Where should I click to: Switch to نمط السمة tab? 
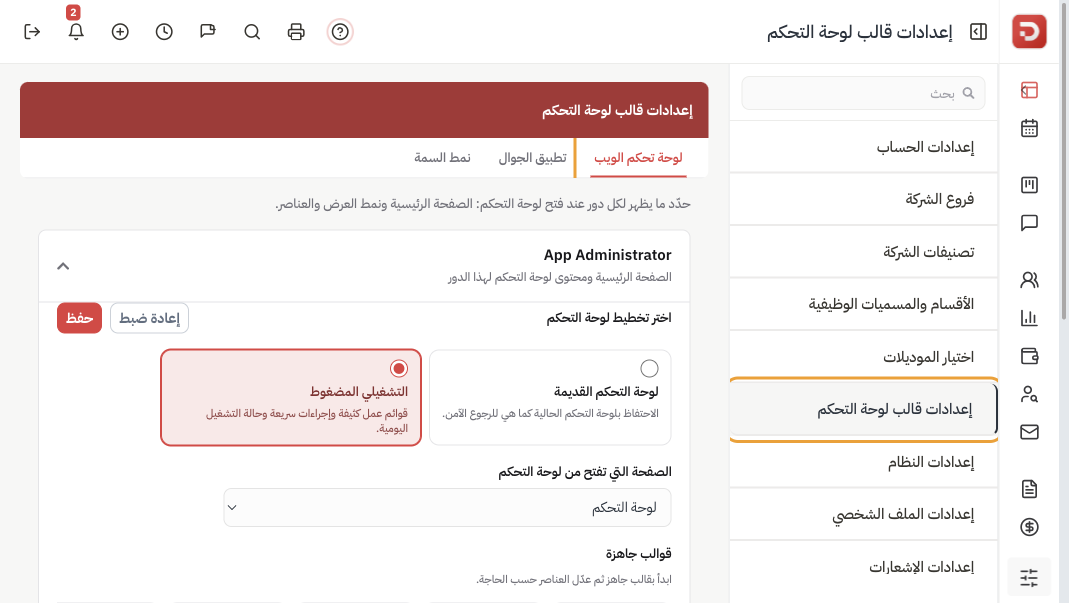point(442,158)
